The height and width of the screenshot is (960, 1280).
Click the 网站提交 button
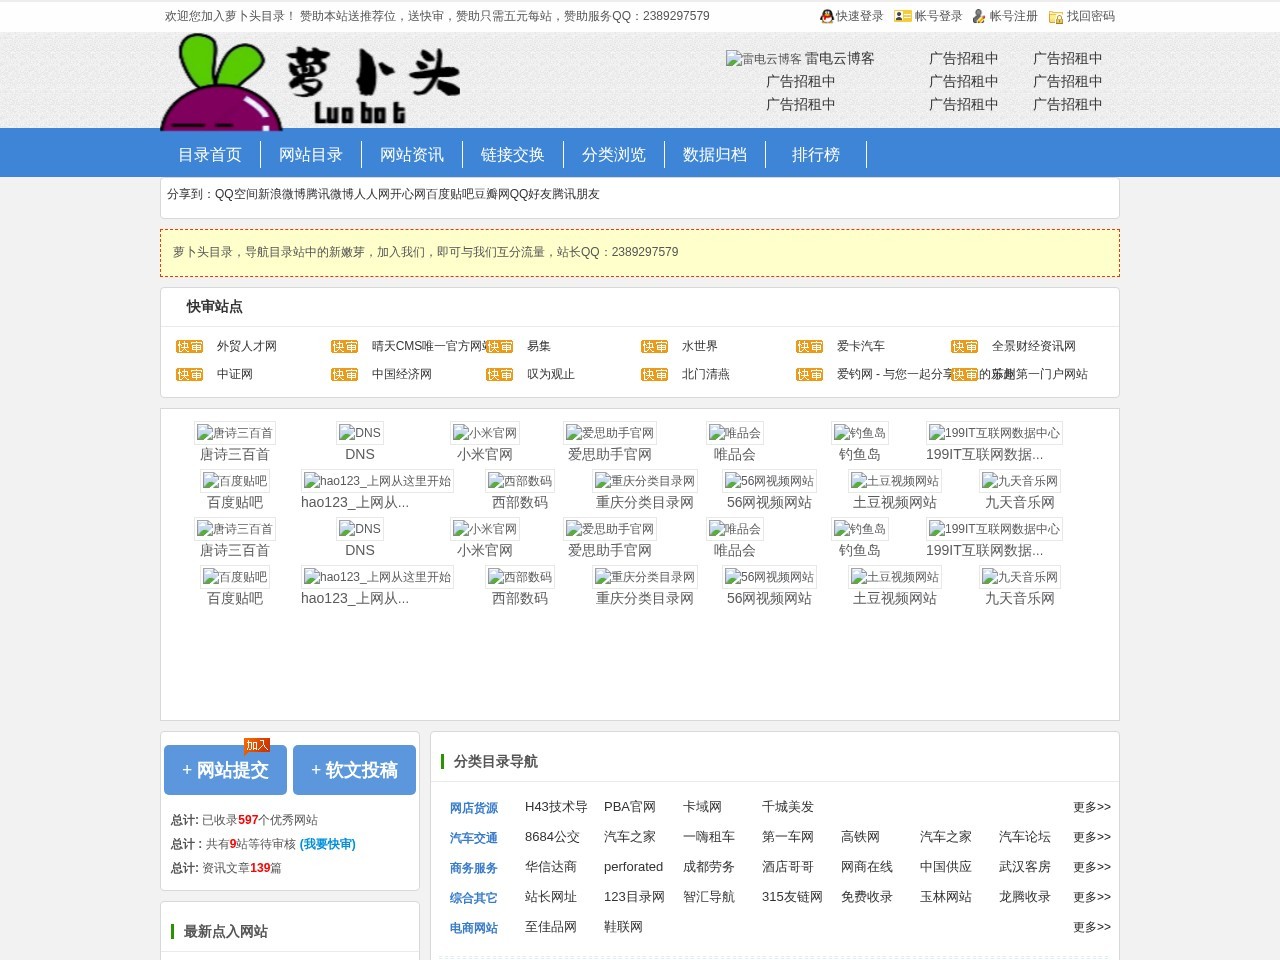(225, 770)
